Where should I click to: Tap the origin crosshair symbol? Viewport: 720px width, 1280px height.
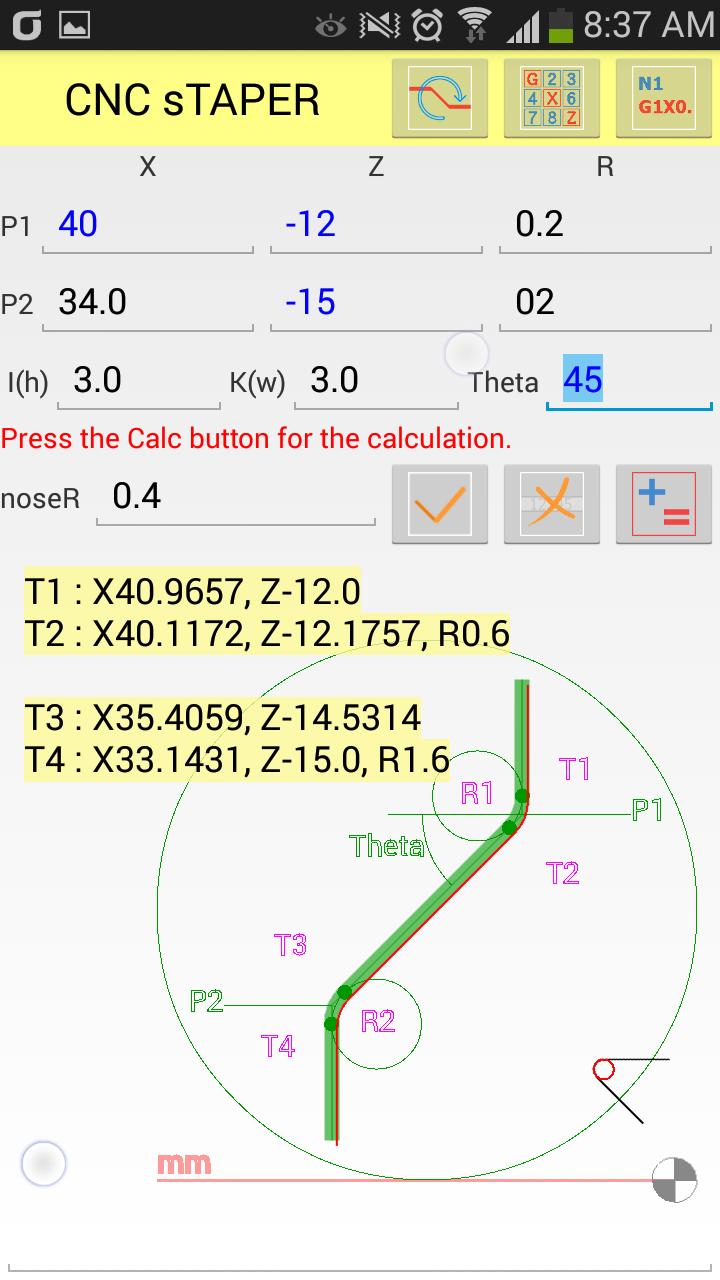point(674,1180)
